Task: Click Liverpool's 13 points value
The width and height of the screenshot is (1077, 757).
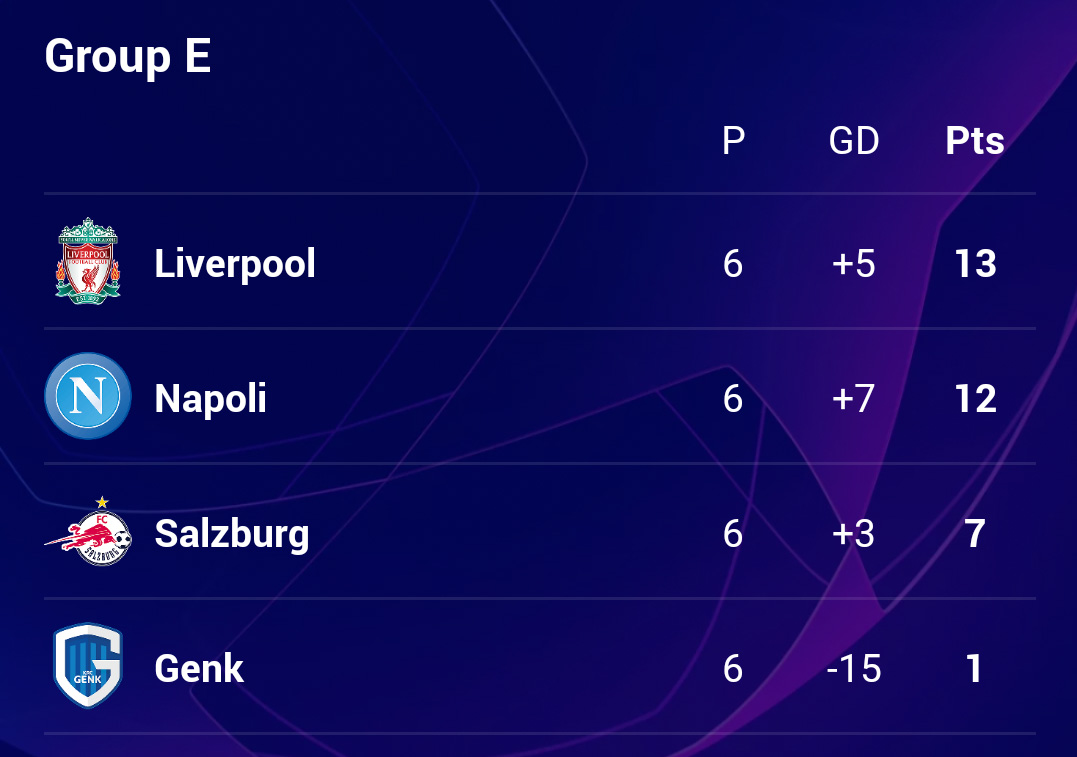Action: tap(975, 264)
